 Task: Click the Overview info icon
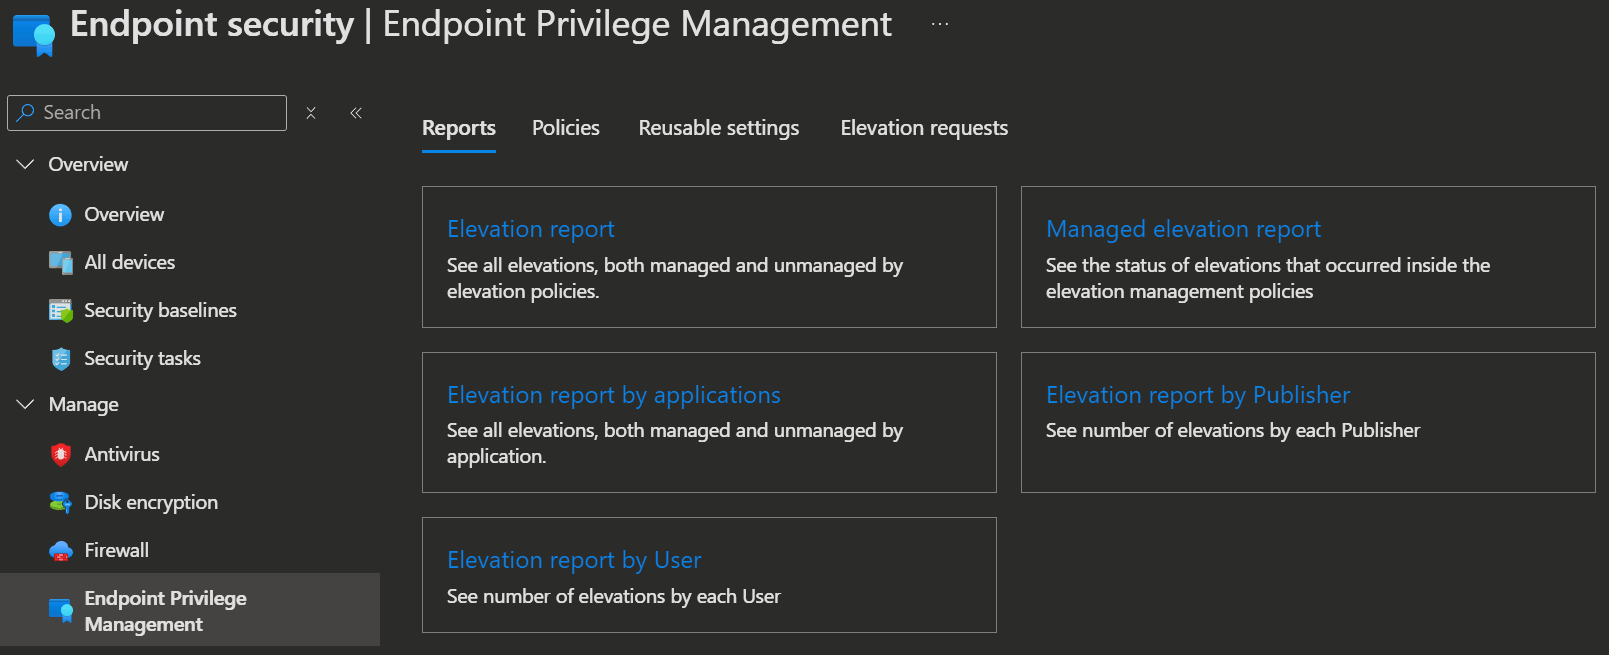pos(60,215)
